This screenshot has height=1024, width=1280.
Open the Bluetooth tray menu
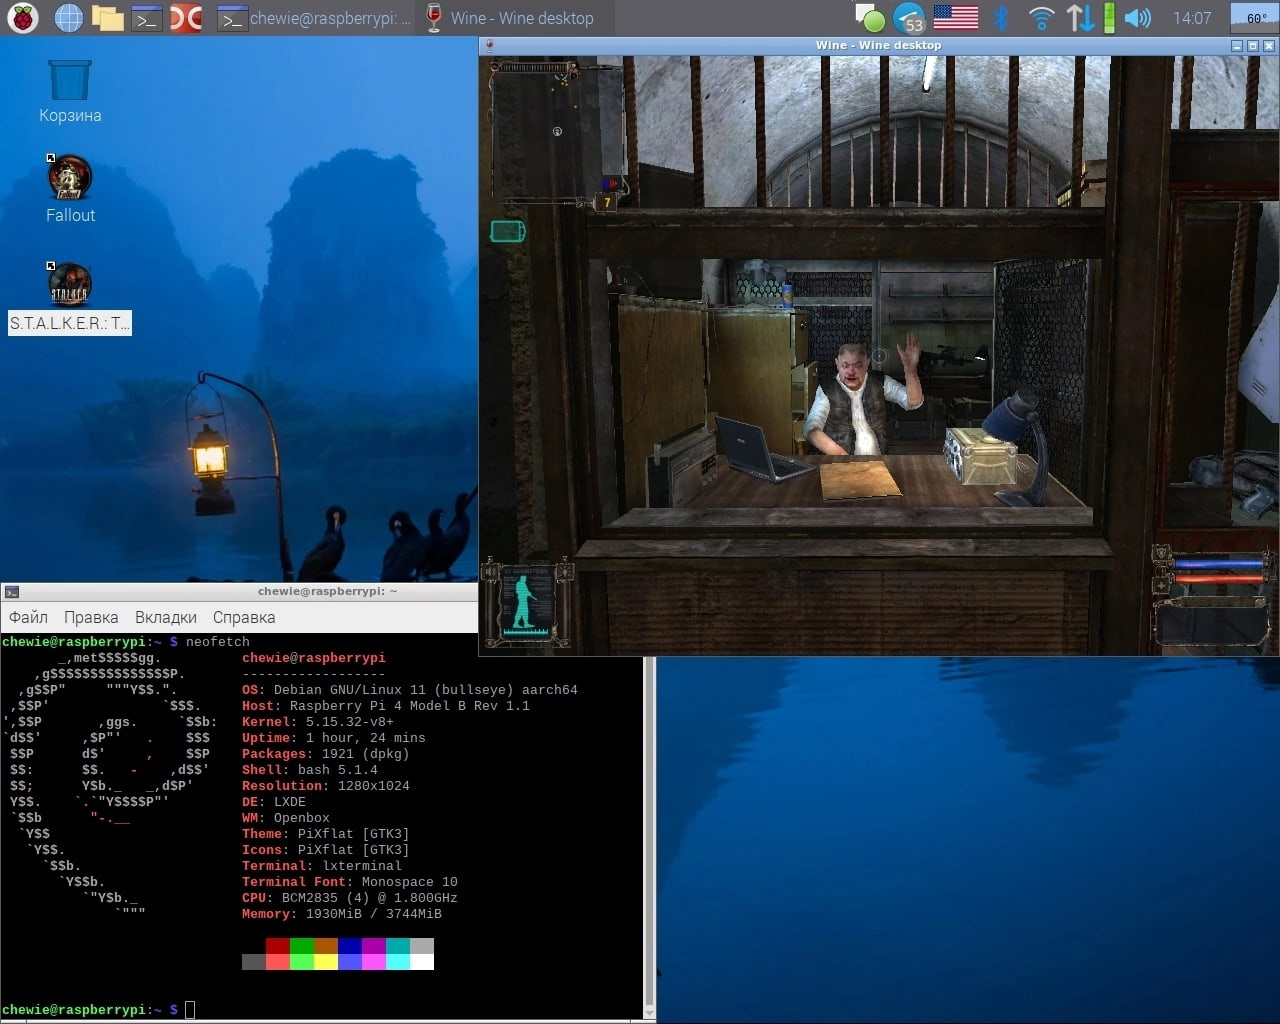pos(1001,17)
